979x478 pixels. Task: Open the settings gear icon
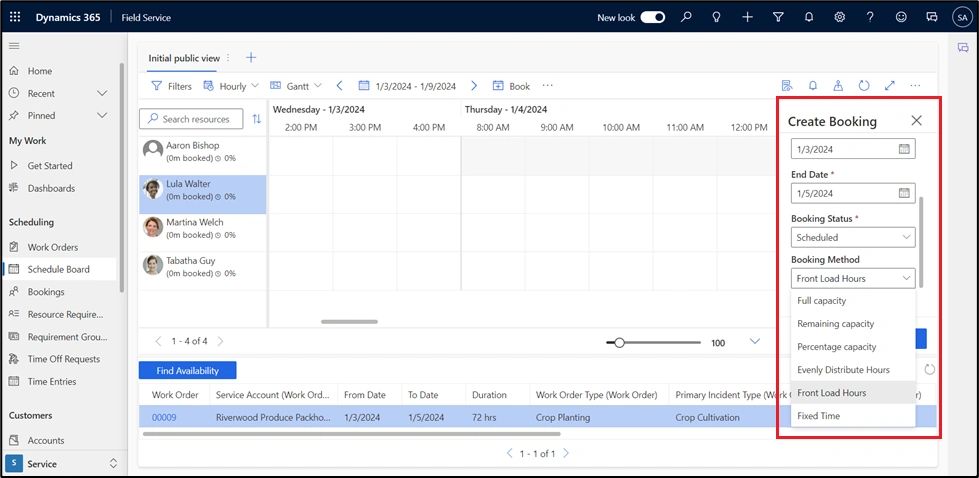click(x=840, y=17)
